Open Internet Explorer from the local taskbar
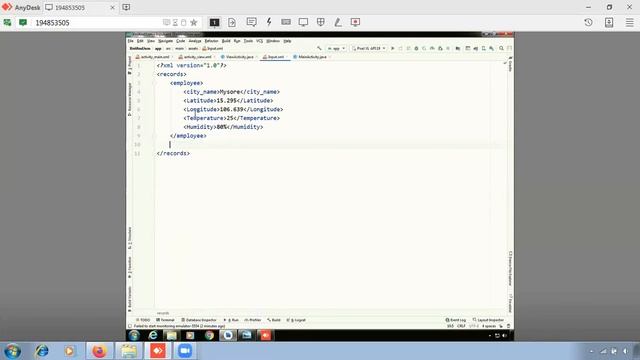 point(42,351)
